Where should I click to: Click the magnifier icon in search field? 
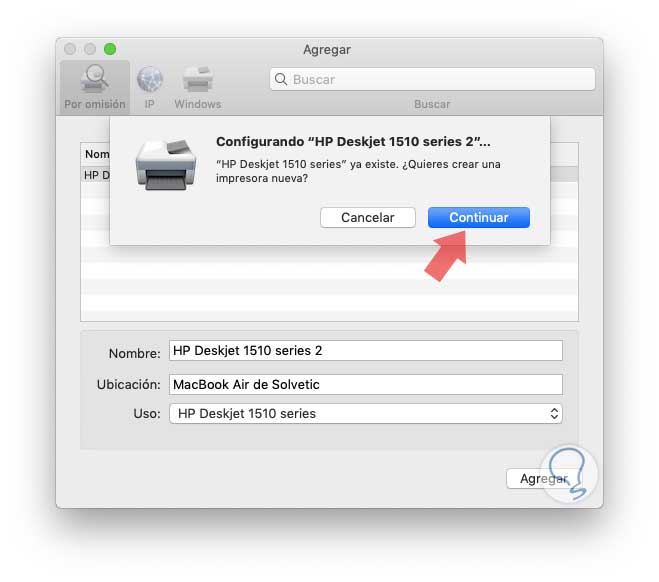click(x=281, y=79)
